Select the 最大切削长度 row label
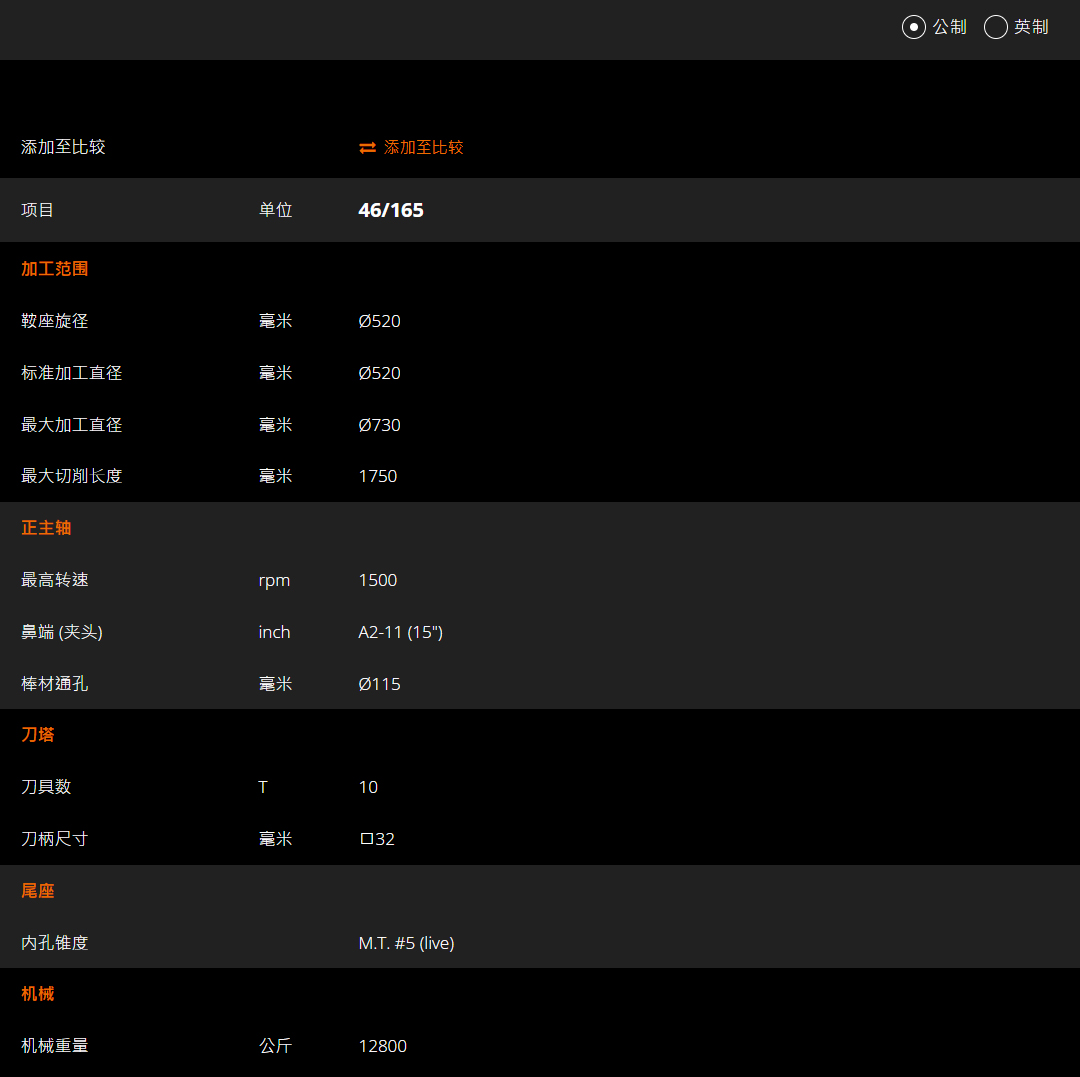Screen dimensions: 1080x1077 pos(72,477)
